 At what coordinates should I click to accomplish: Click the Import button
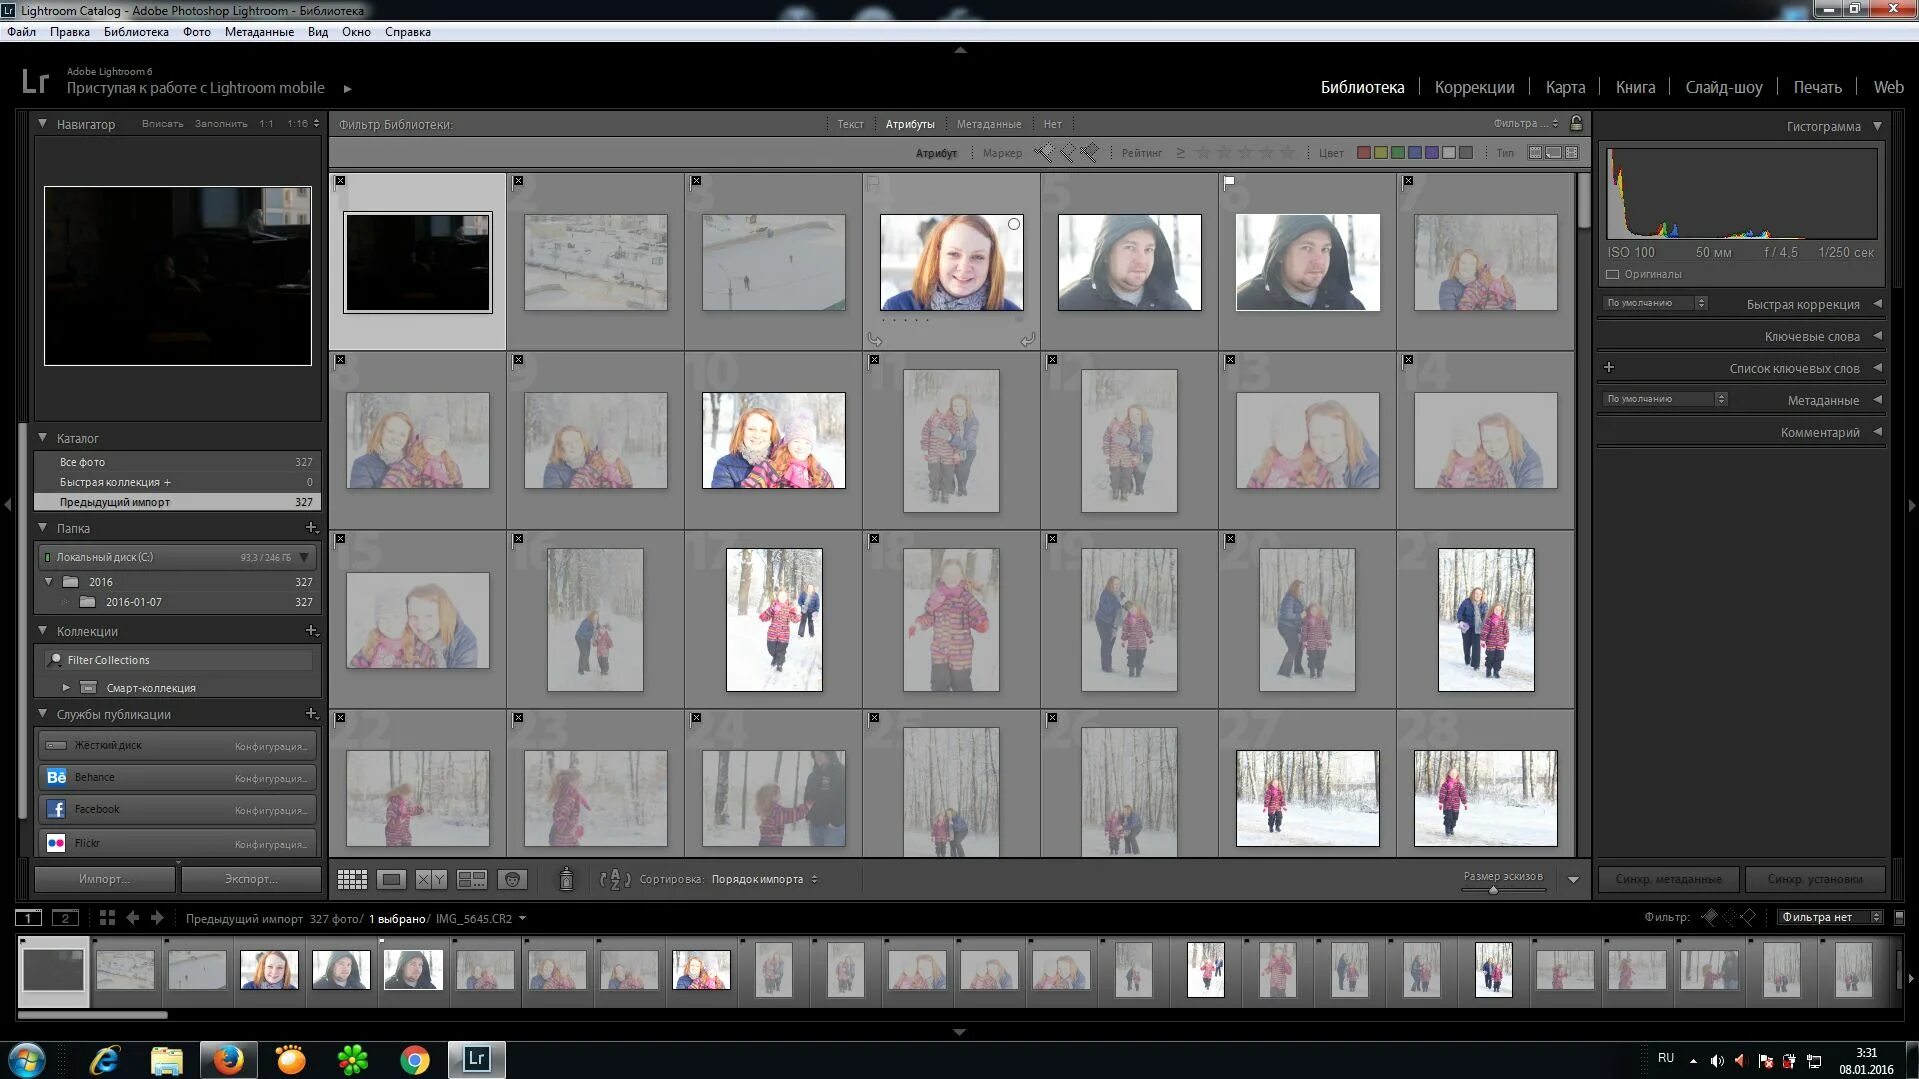pos(104,879)
